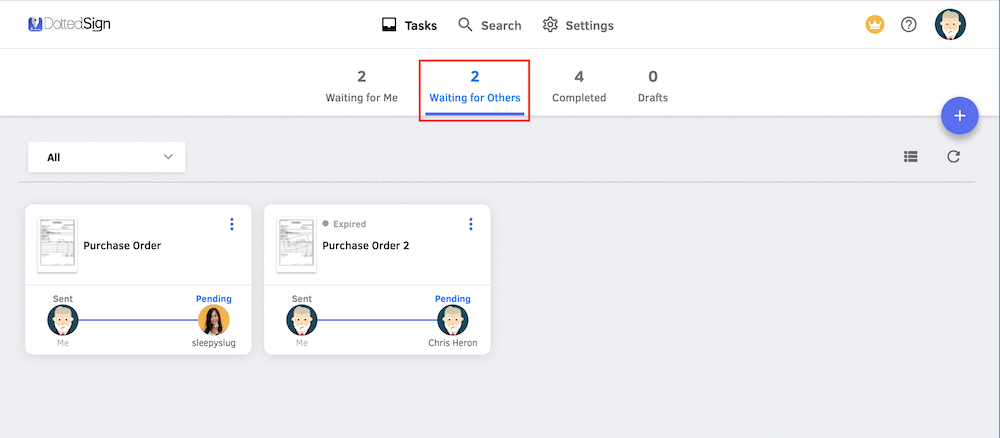This screenshot has width=1000, height=438.
Task: Expand the All filter dropdown
Action: [107, 157]
